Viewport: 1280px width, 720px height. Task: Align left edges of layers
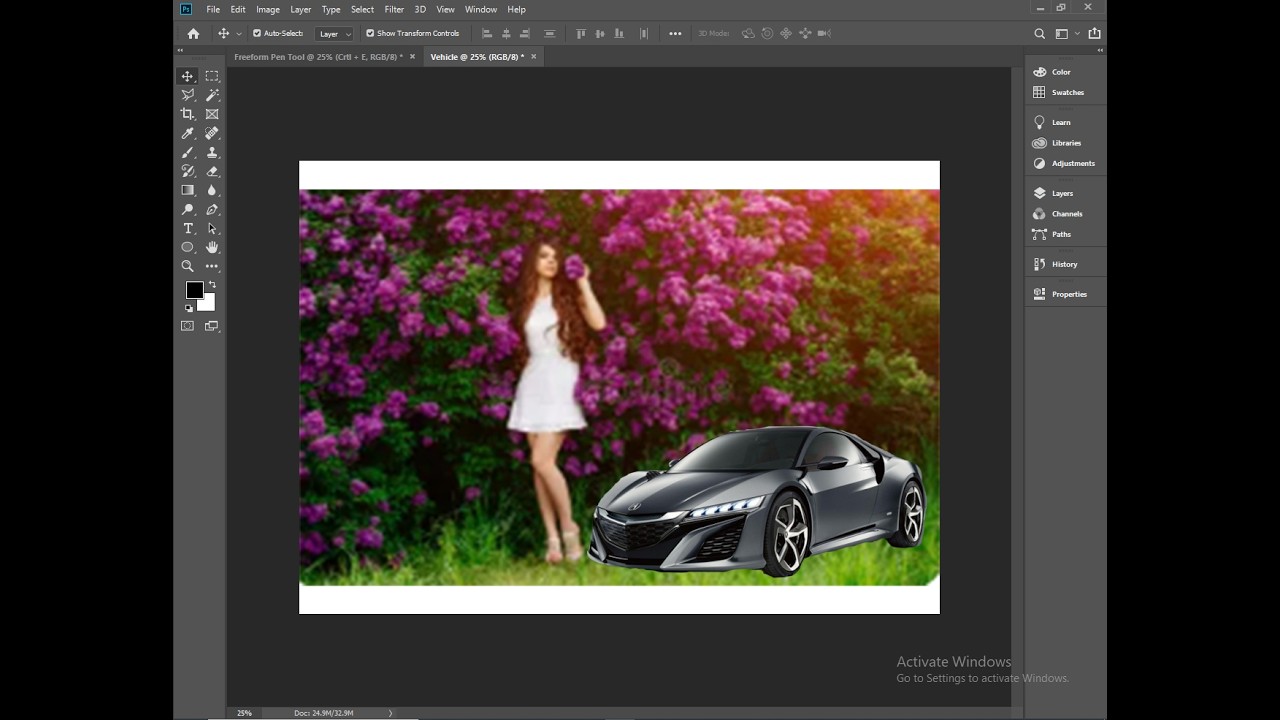(x=487, y=33)
